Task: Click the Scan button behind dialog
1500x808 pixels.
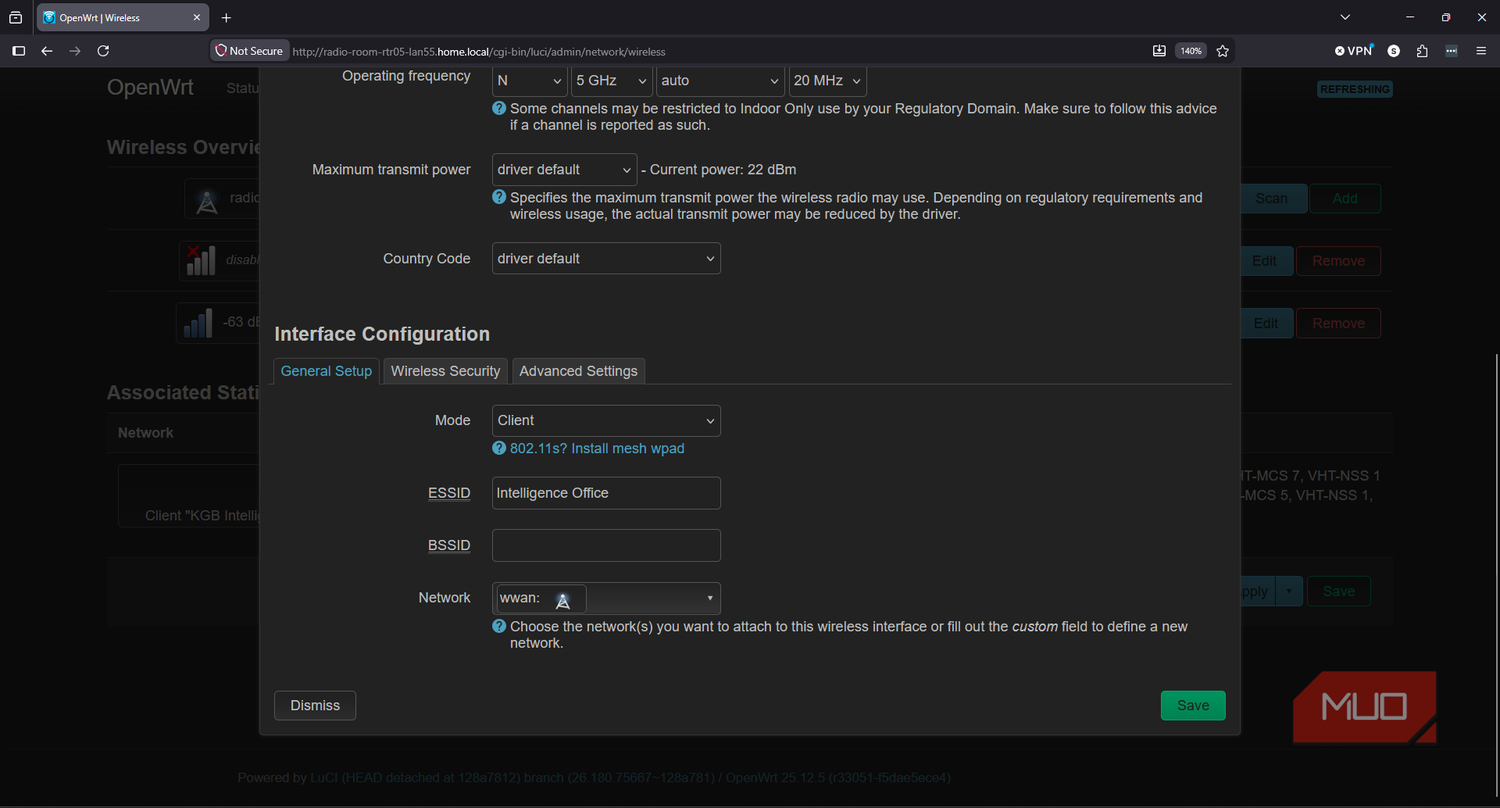Action: 1271,198
